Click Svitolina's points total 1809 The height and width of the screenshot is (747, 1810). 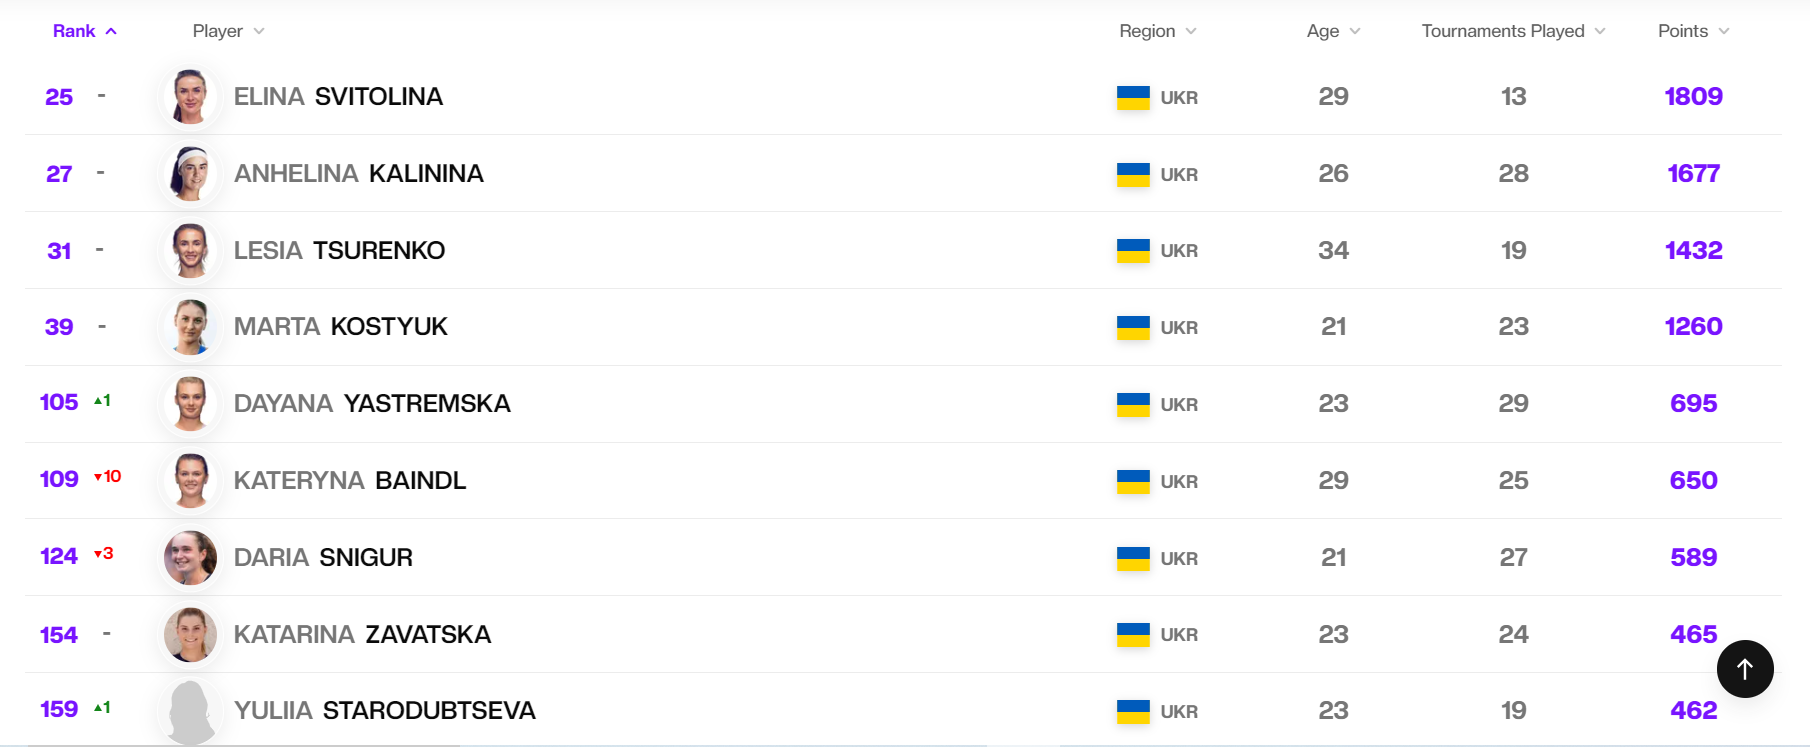pos(1693,96)
